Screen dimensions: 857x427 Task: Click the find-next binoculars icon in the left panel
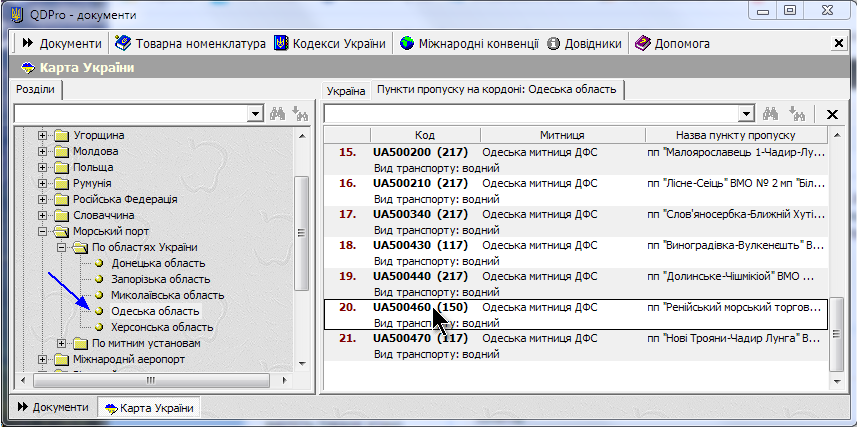301,114
